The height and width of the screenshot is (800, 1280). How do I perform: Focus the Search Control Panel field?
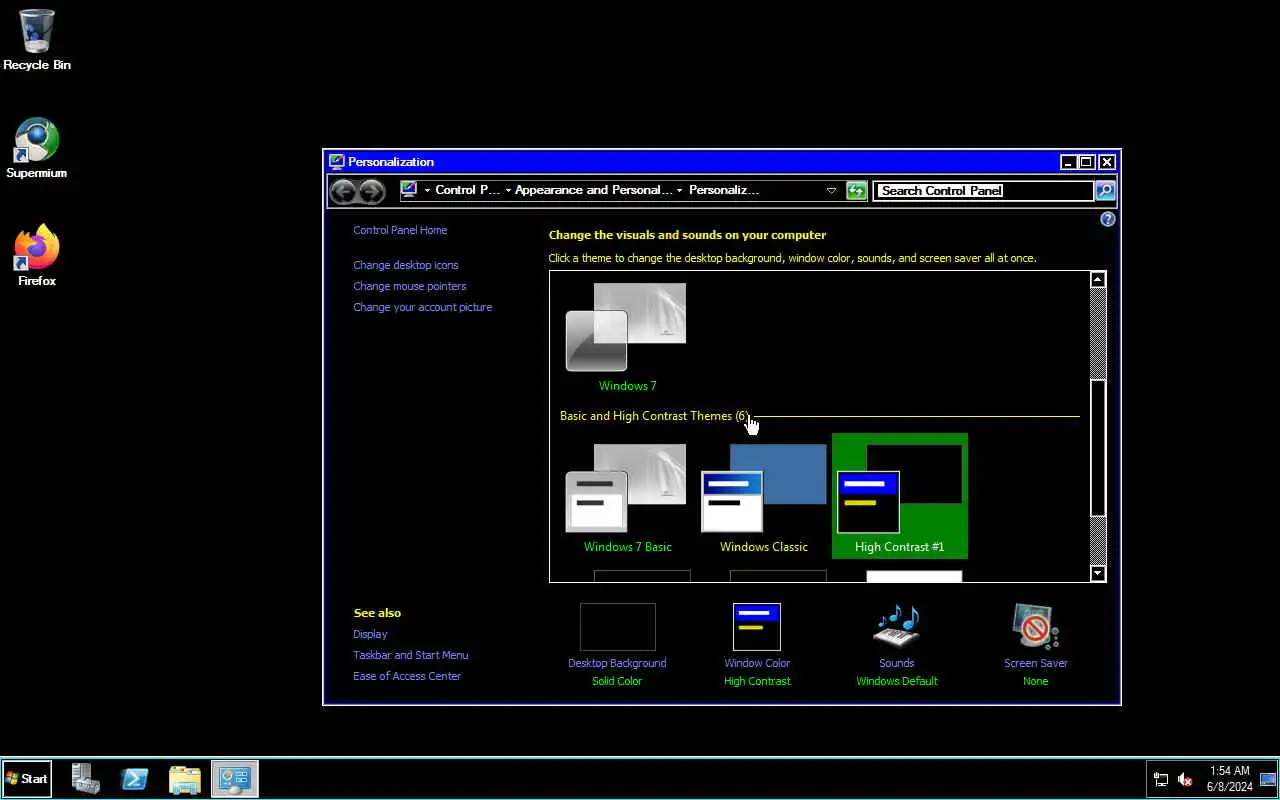click(x=984, y=191)
